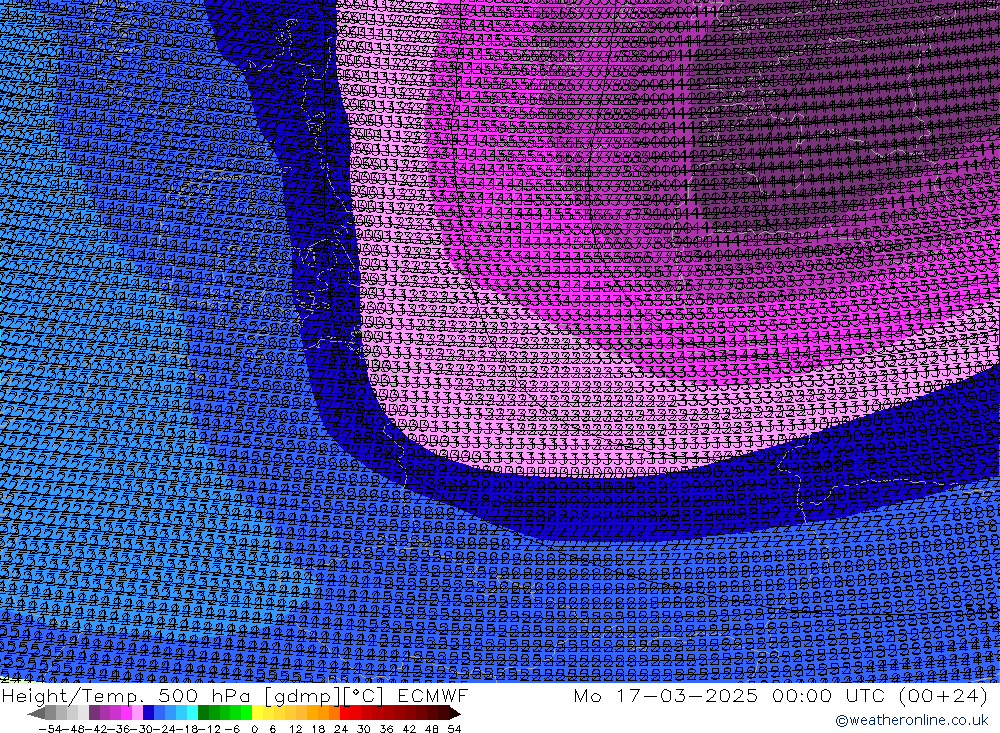1000x733 pixels.
Task: Click the 'Mo 17-03-2025 00:00 UTC' forecast time
Action: pos(730,695)
